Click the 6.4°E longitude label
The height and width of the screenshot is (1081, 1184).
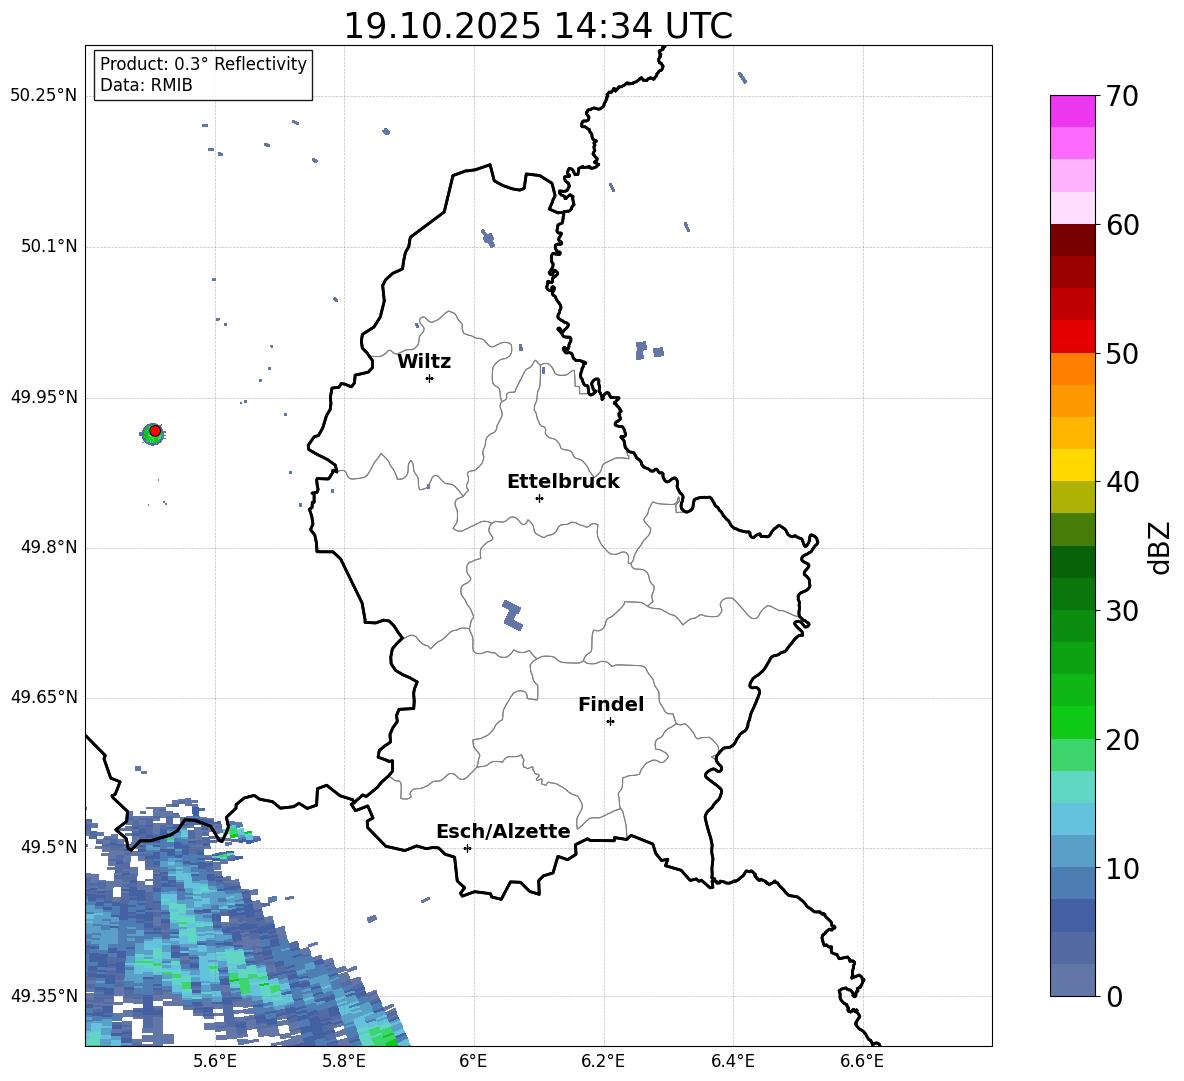[x=732, y=1061]
